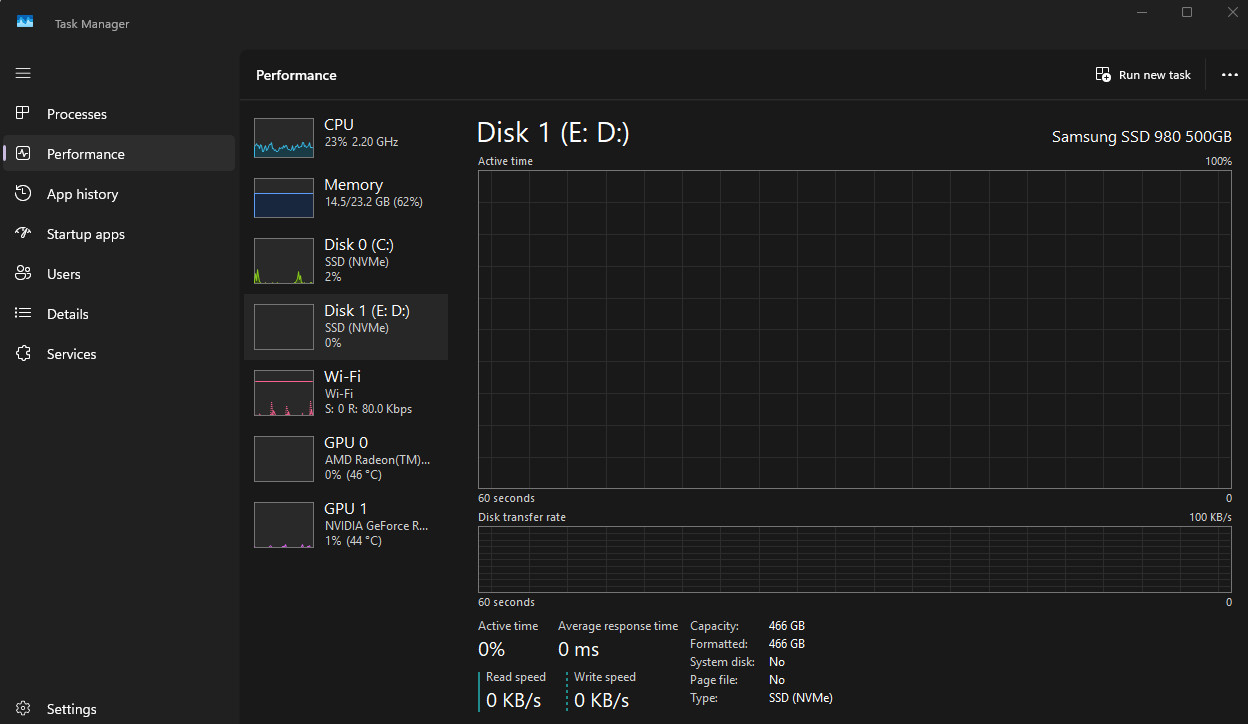Click the Details list icon
This screenshot has width=1248, height=724.
(23, 313)
